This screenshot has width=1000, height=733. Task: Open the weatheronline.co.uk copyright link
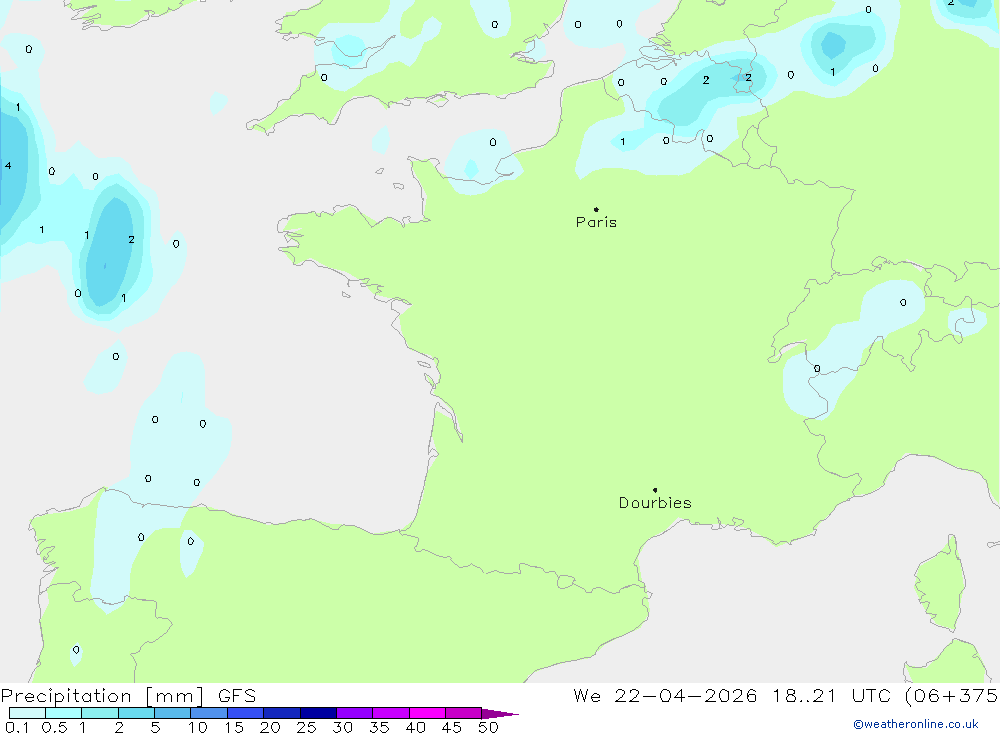point(916,724)
